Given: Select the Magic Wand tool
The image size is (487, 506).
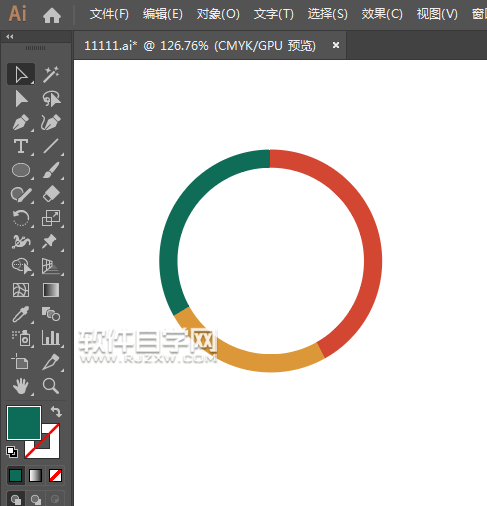Looking at the screenshot, I should pyautogui.click(x=51, y=74).
